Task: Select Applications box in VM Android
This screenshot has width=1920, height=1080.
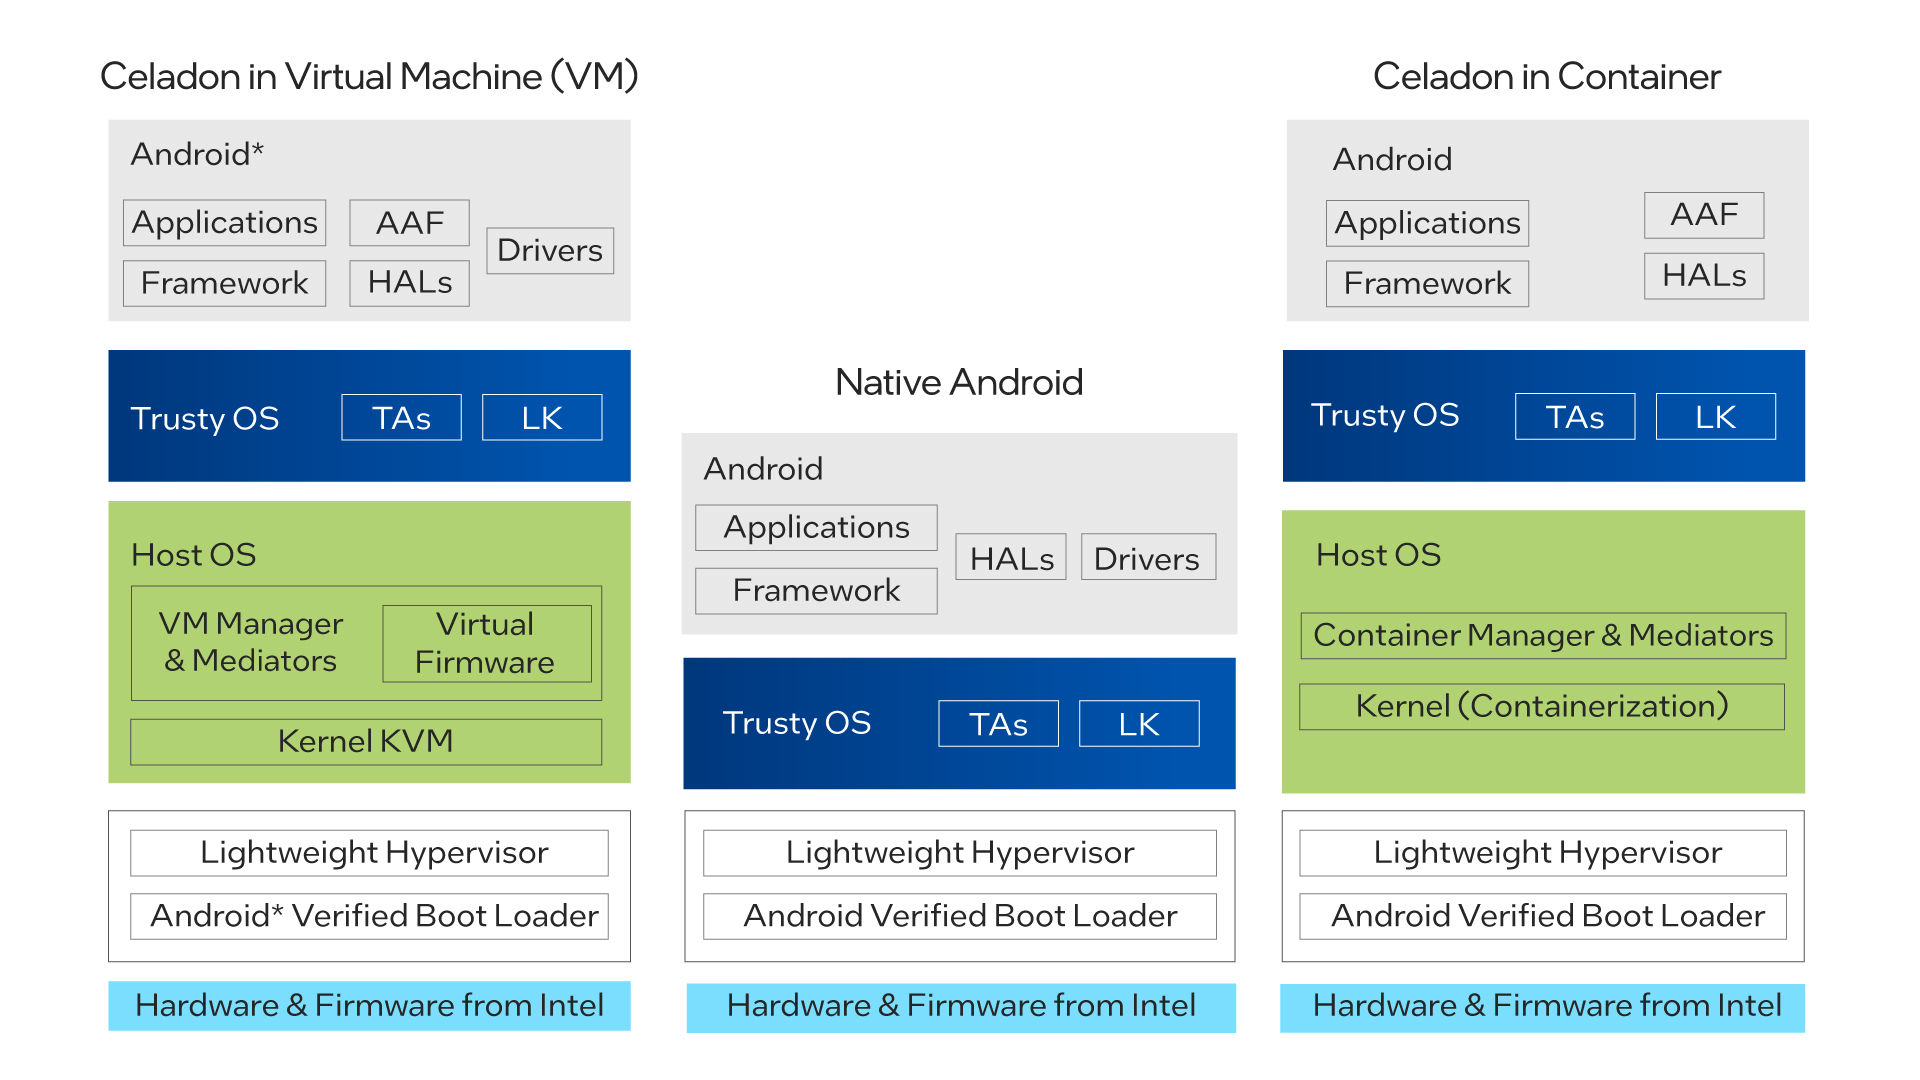Action: coord(225,222)
